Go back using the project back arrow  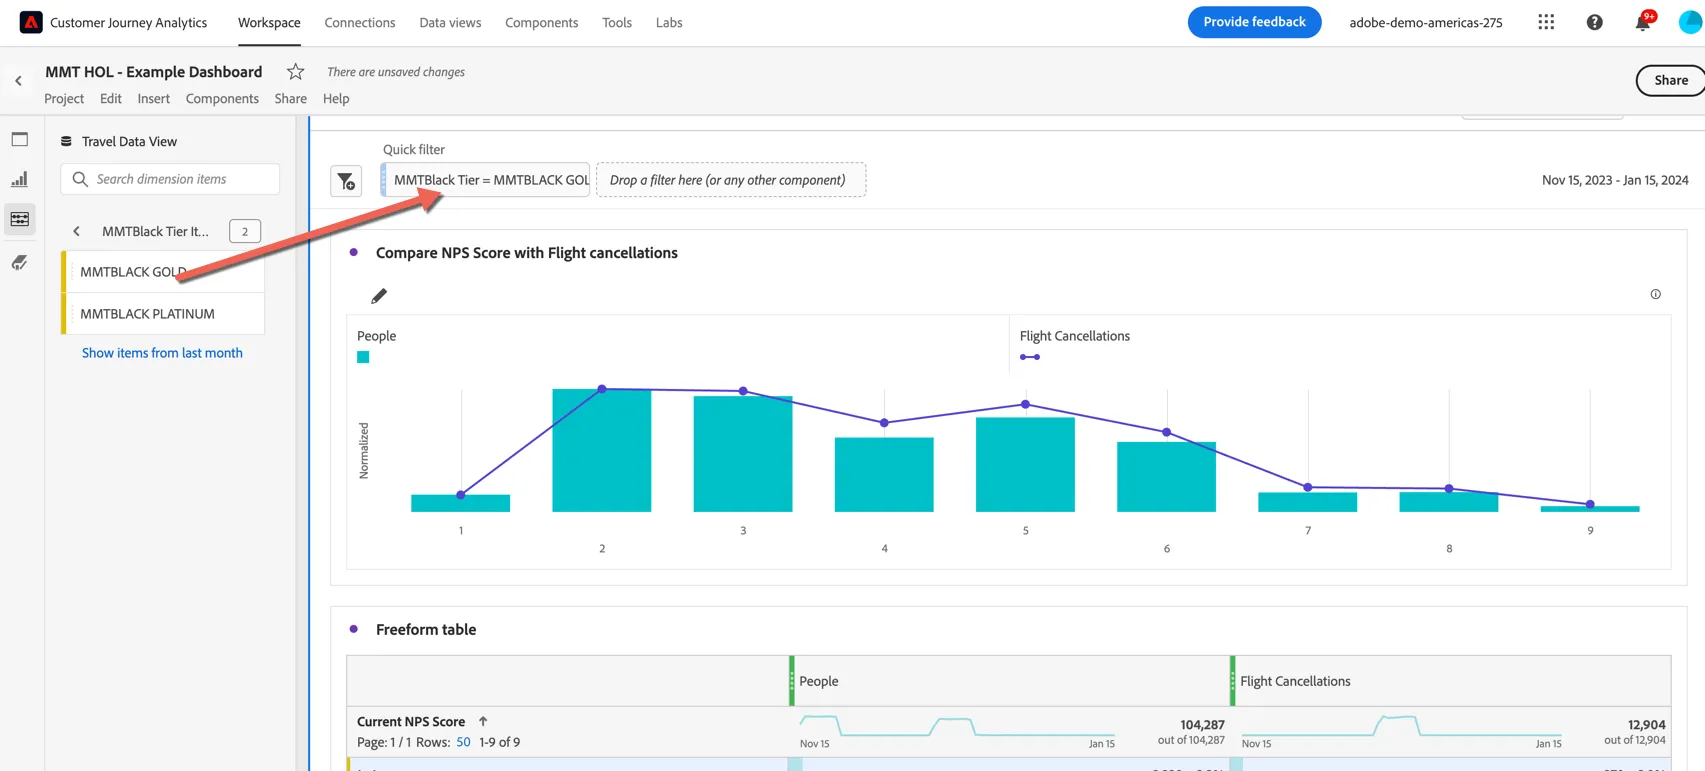coord(18,81)
